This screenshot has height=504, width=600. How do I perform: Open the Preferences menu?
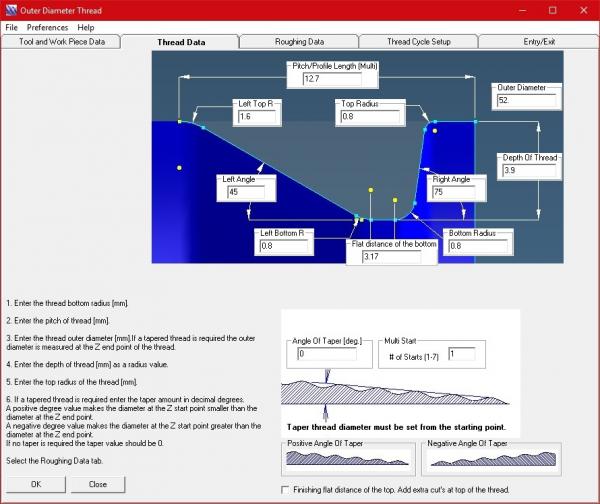[x=47, y=27]
